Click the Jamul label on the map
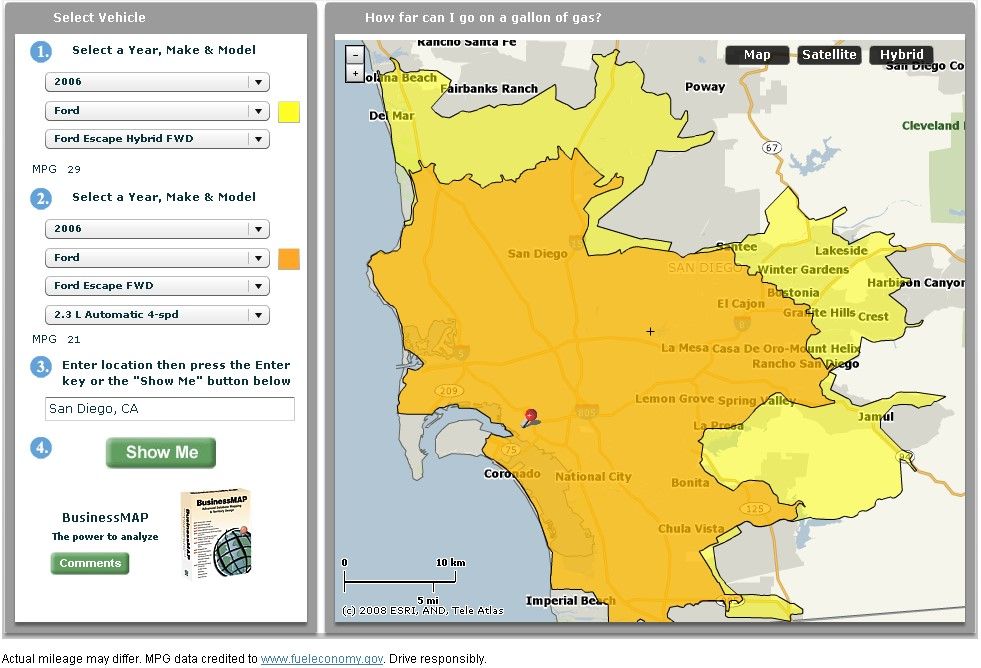The height and width of the screenshot is (668, 981). pos(875,417)
